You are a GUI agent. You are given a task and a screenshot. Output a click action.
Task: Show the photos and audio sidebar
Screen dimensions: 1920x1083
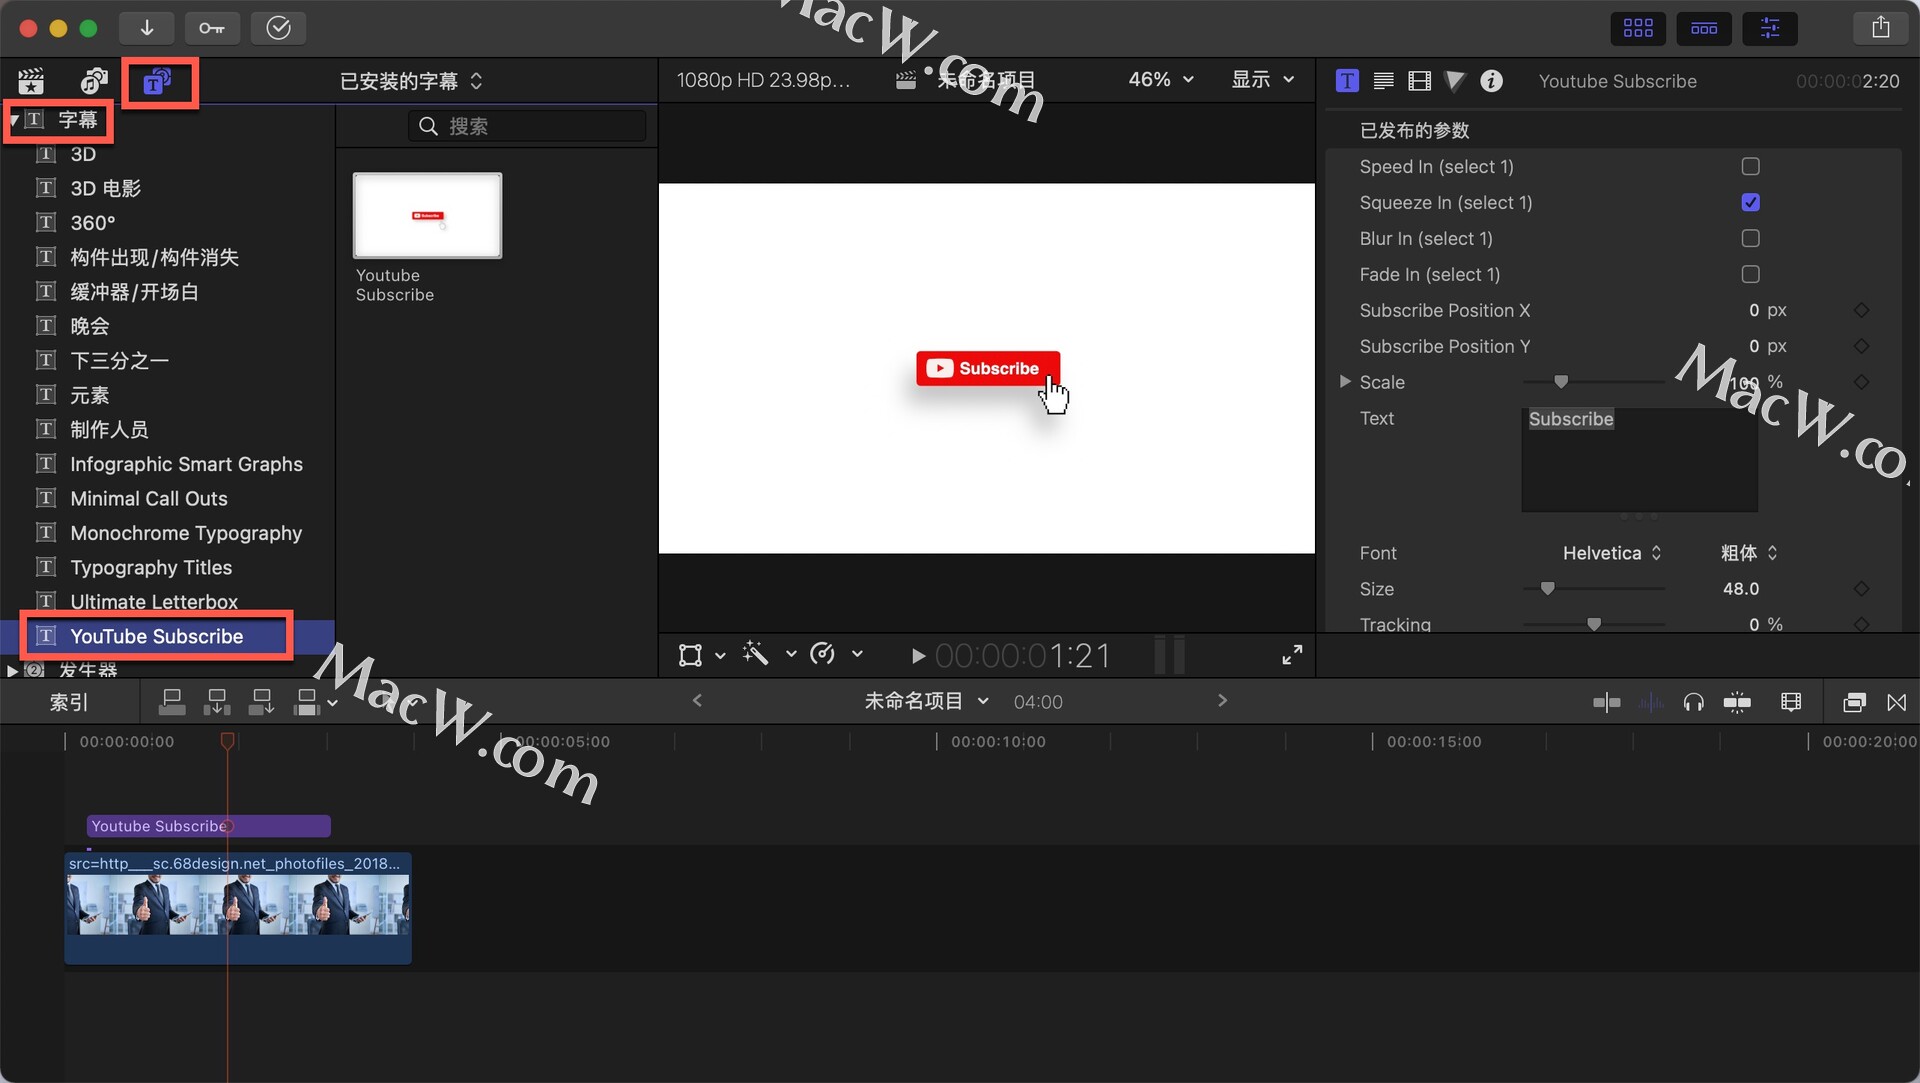(x=94, y=81)
